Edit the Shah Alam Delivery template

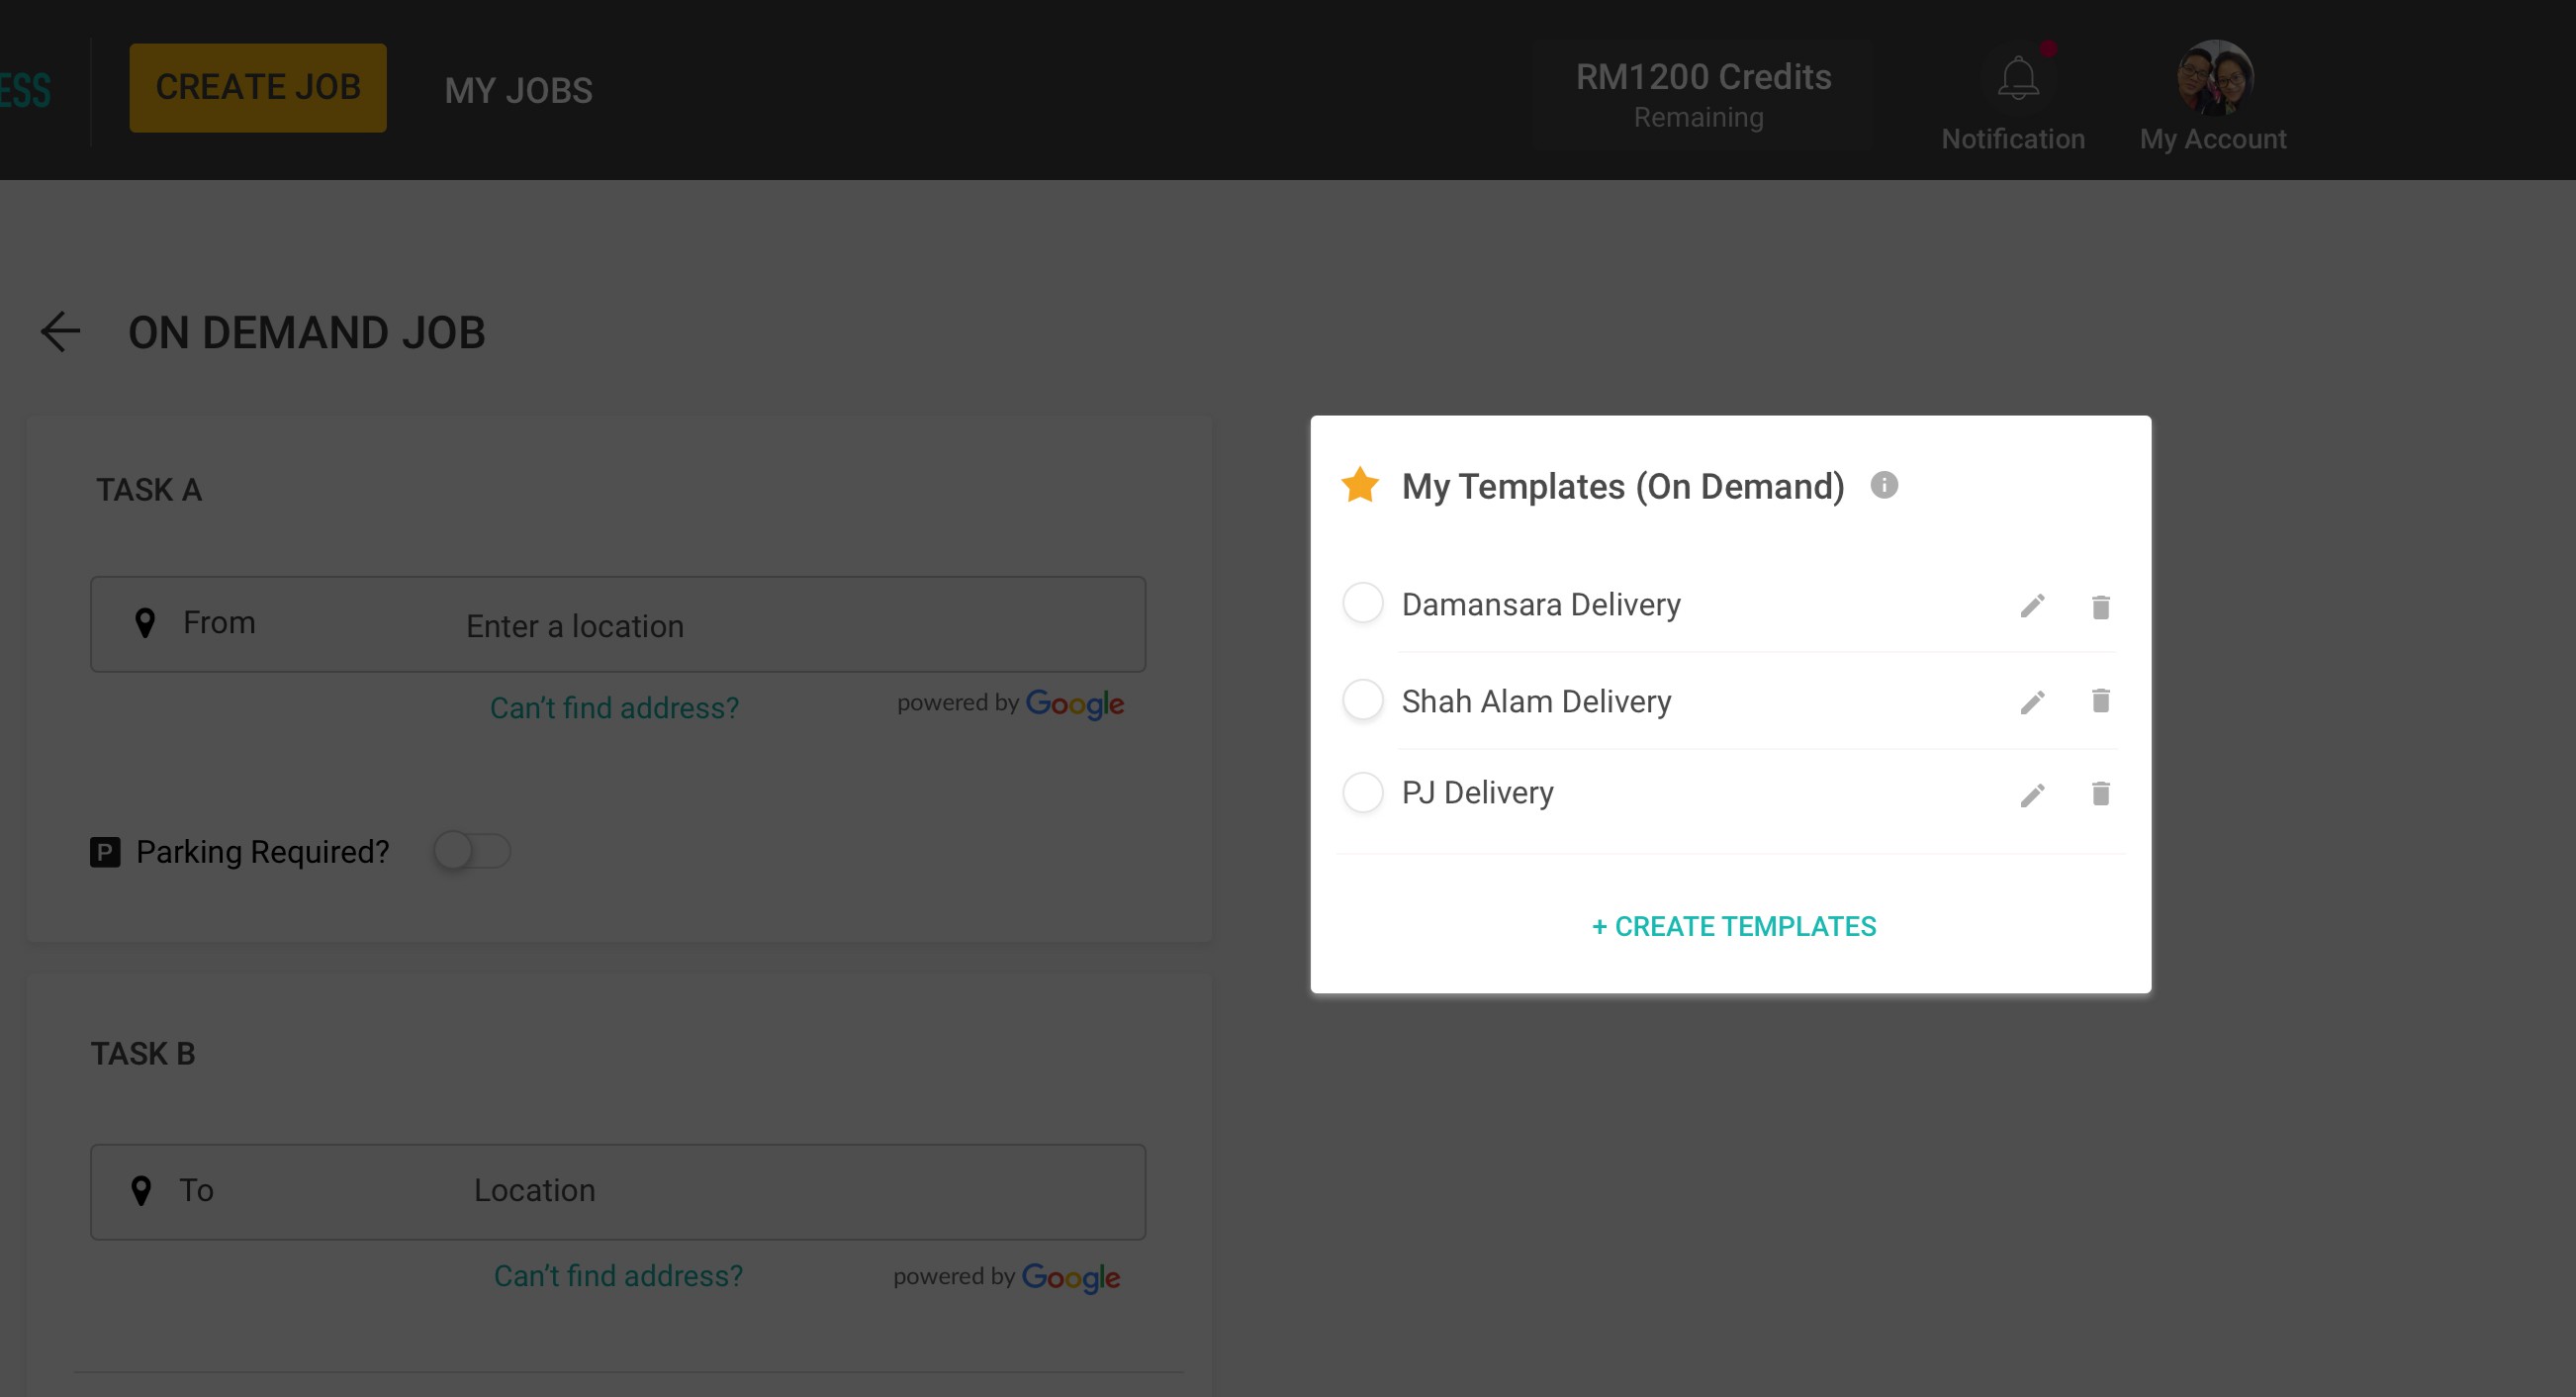point(2032,702)
